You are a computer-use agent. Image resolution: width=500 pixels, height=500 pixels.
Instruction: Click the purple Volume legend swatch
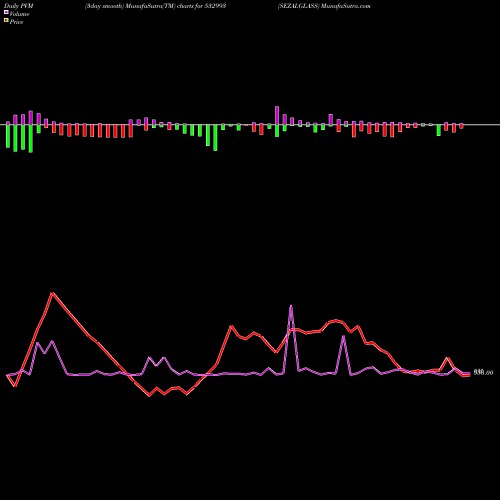6,12
